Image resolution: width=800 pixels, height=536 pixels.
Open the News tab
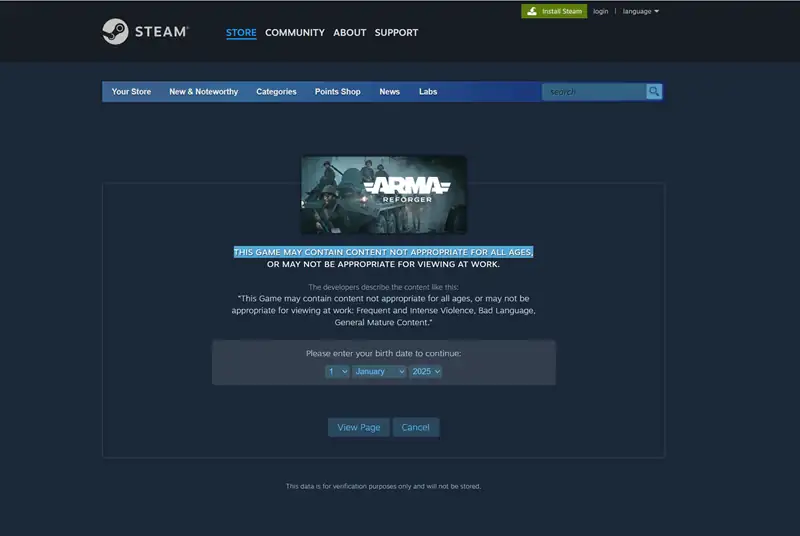point(389,92)
